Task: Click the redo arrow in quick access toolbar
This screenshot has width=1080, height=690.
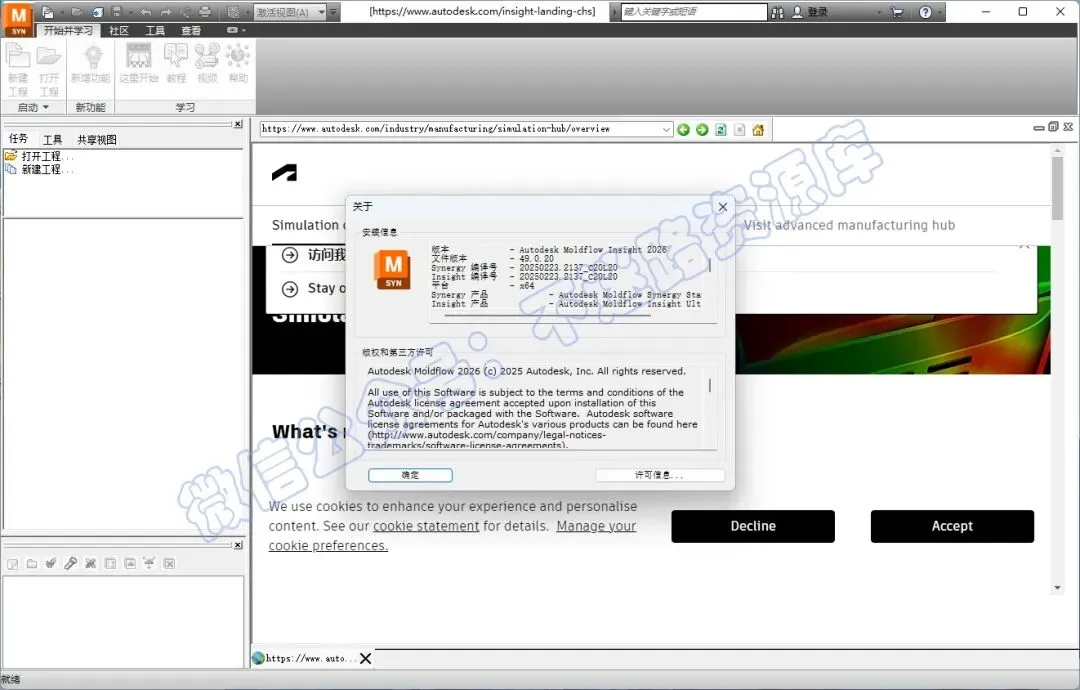Action: click(166, 12)
